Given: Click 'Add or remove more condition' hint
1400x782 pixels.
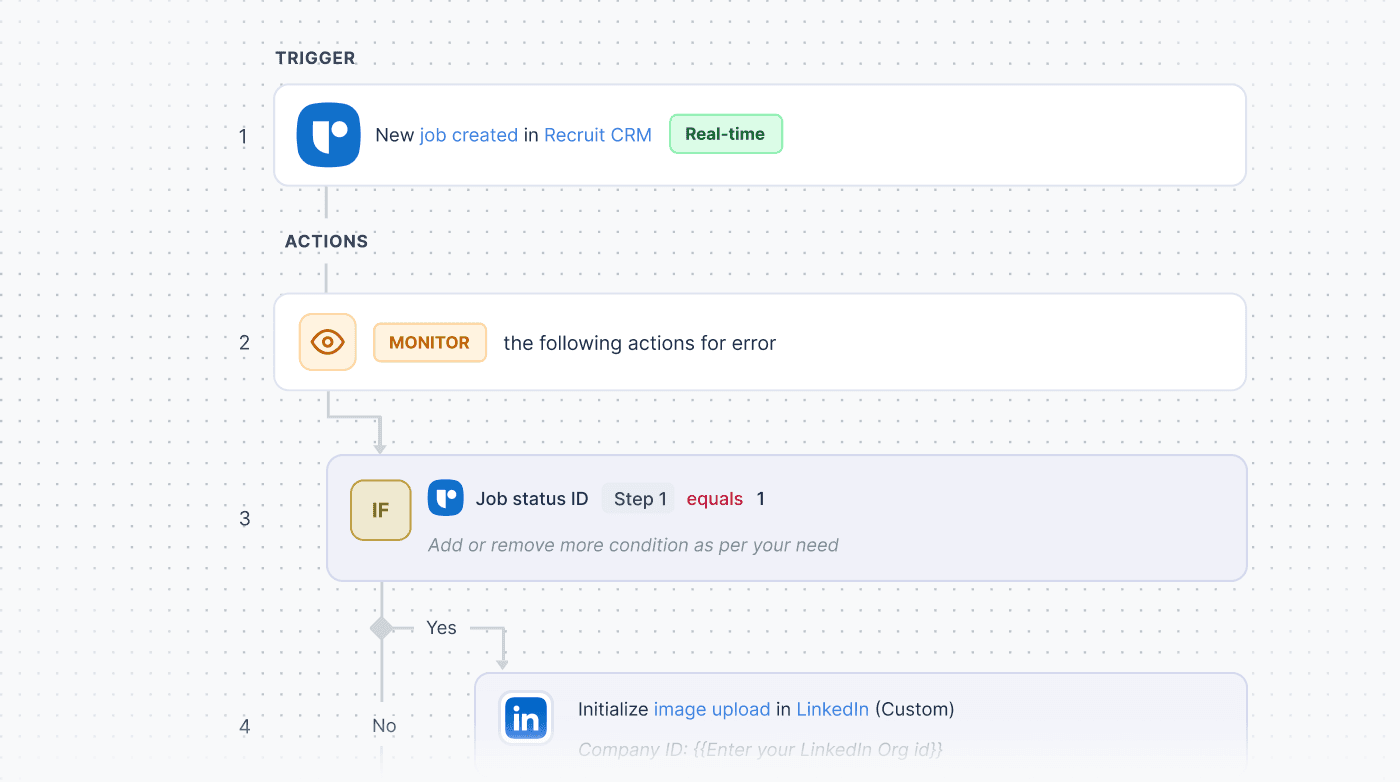Looking at the screenshot, I should [x=633, y=545].
